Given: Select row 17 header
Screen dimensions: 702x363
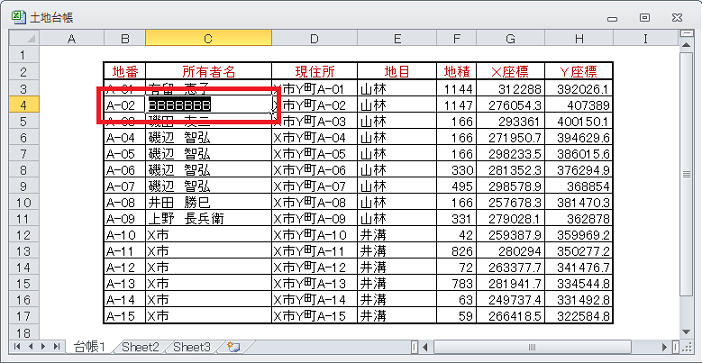Looking at the screenshot, I should click(25, 316).
